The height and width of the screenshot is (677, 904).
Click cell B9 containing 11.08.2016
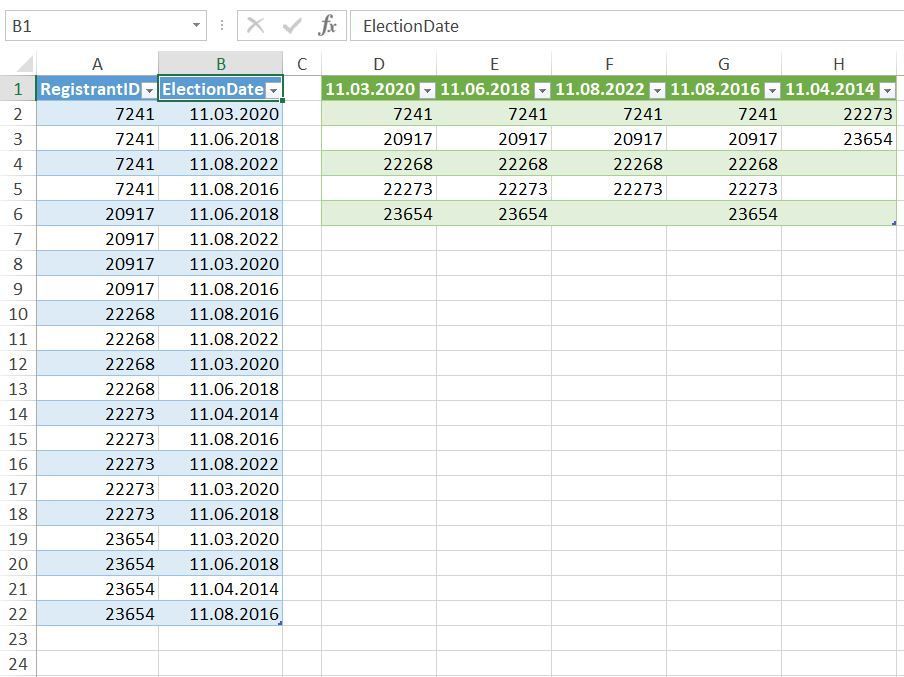pos(221,289)
